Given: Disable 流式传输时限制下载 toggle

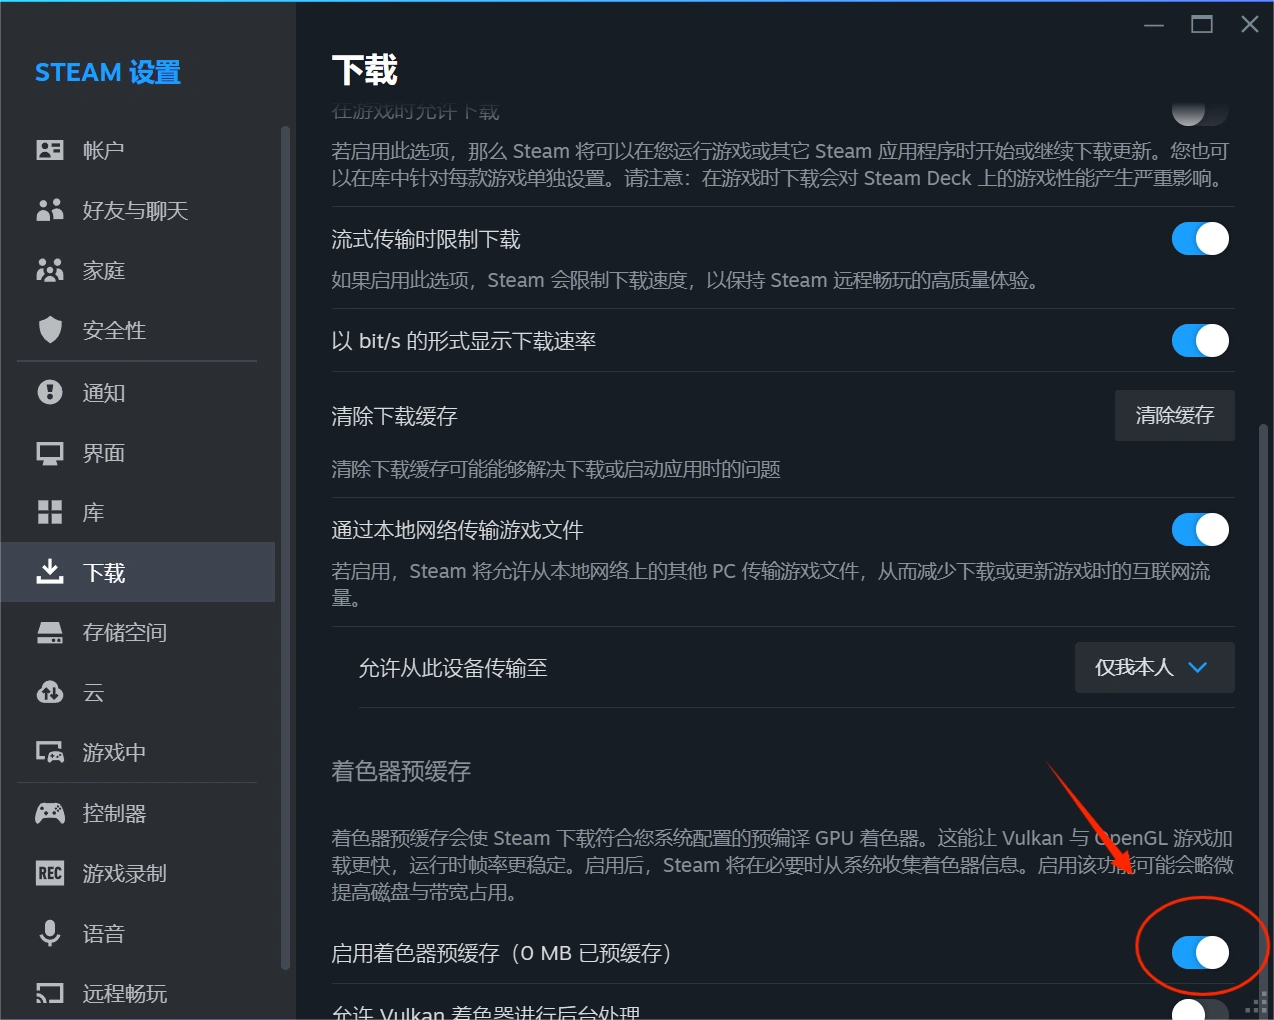Looking at the screenshot, I should (x=1200, y=239).
